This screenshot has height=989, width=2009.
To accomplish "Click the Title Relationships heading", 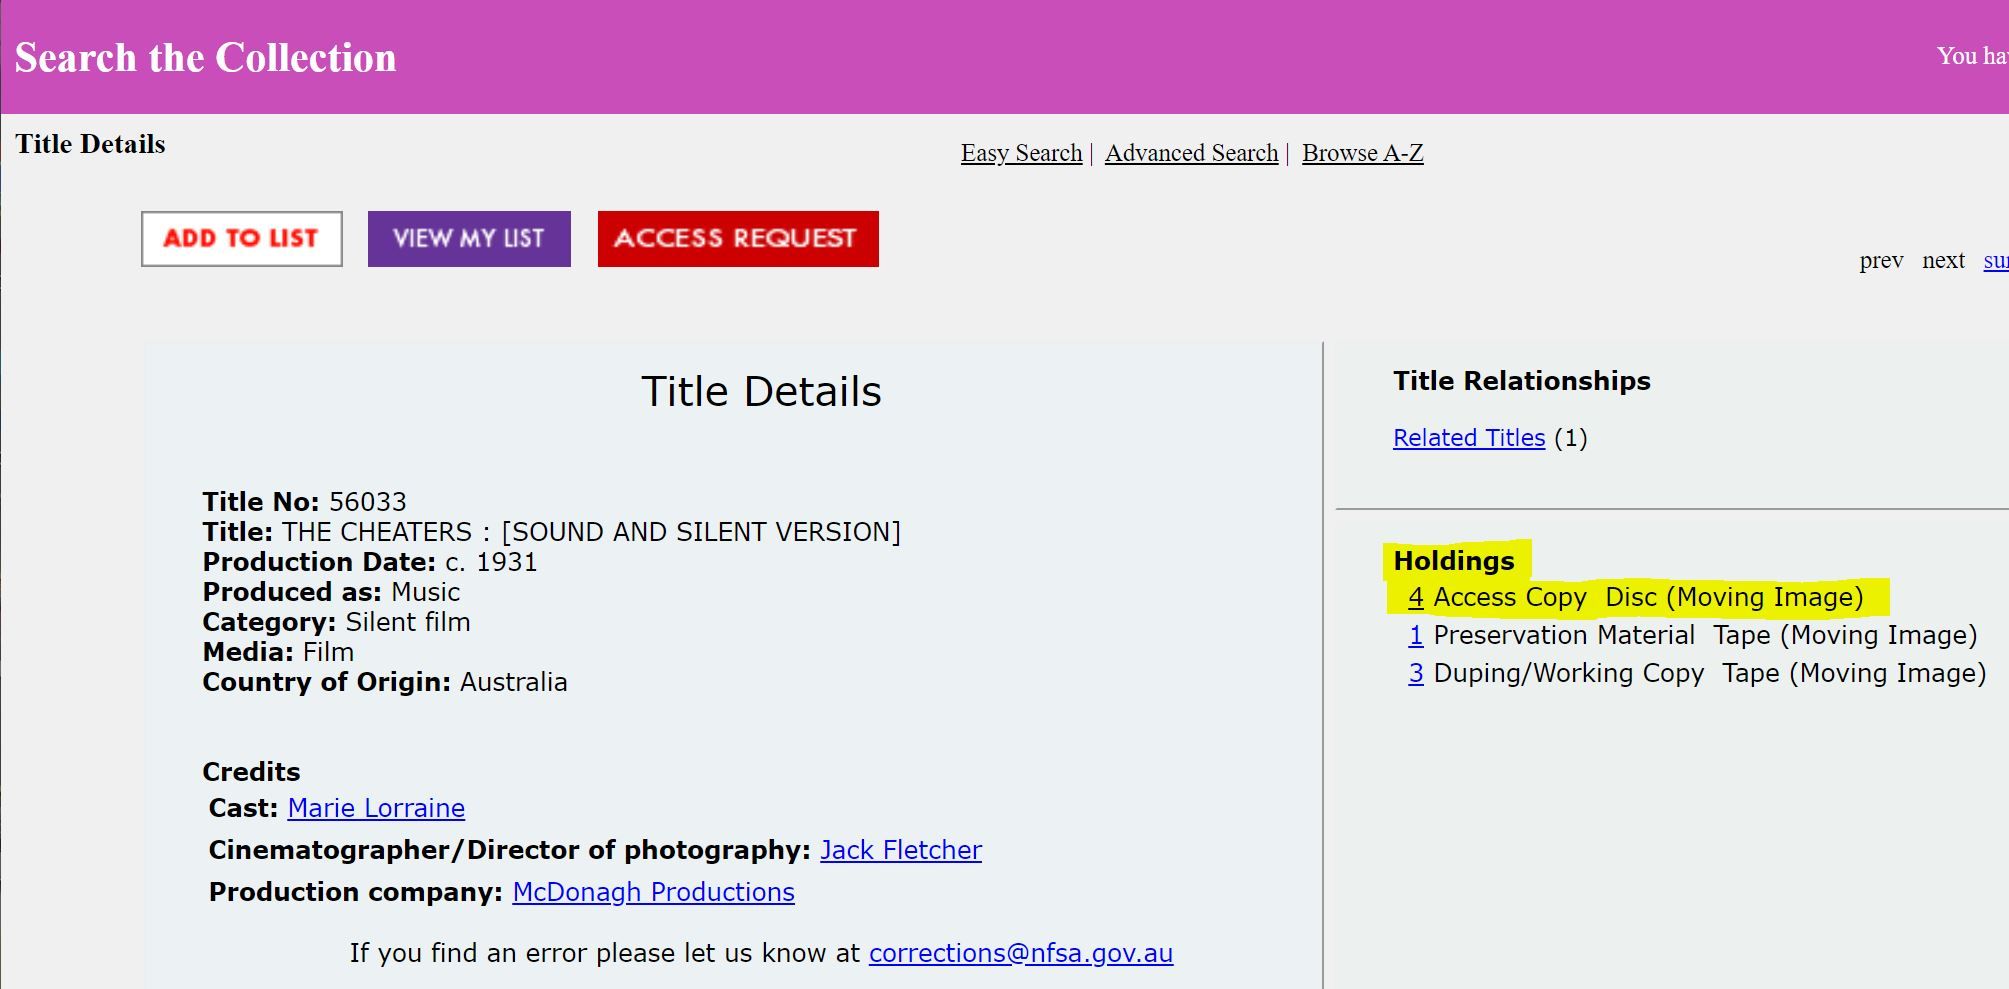I will tap(1521, 381).
